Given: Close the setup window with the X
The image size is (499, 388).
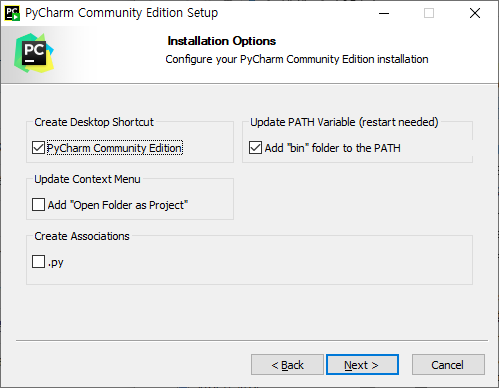Looking at the screenshot, I should [475, 13].
